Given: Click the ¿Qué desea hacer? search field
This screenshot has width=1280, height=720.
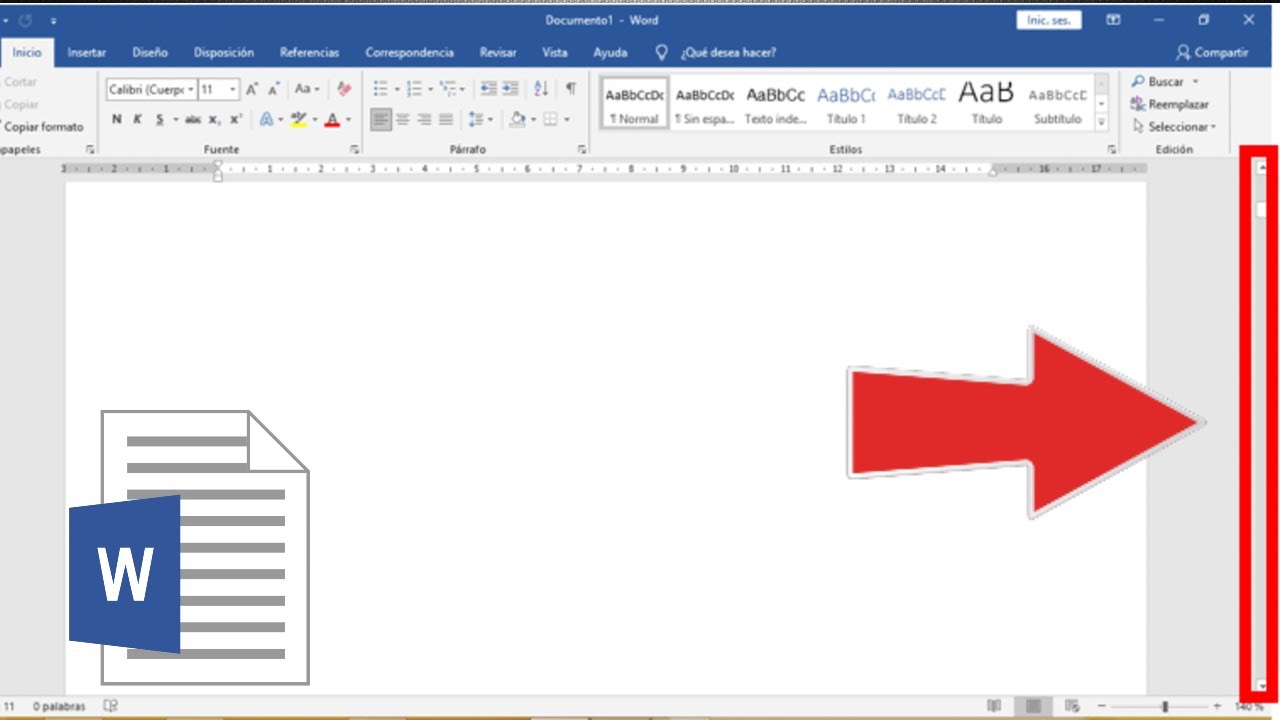Looking at the screenshot, I should pos(728,52).
